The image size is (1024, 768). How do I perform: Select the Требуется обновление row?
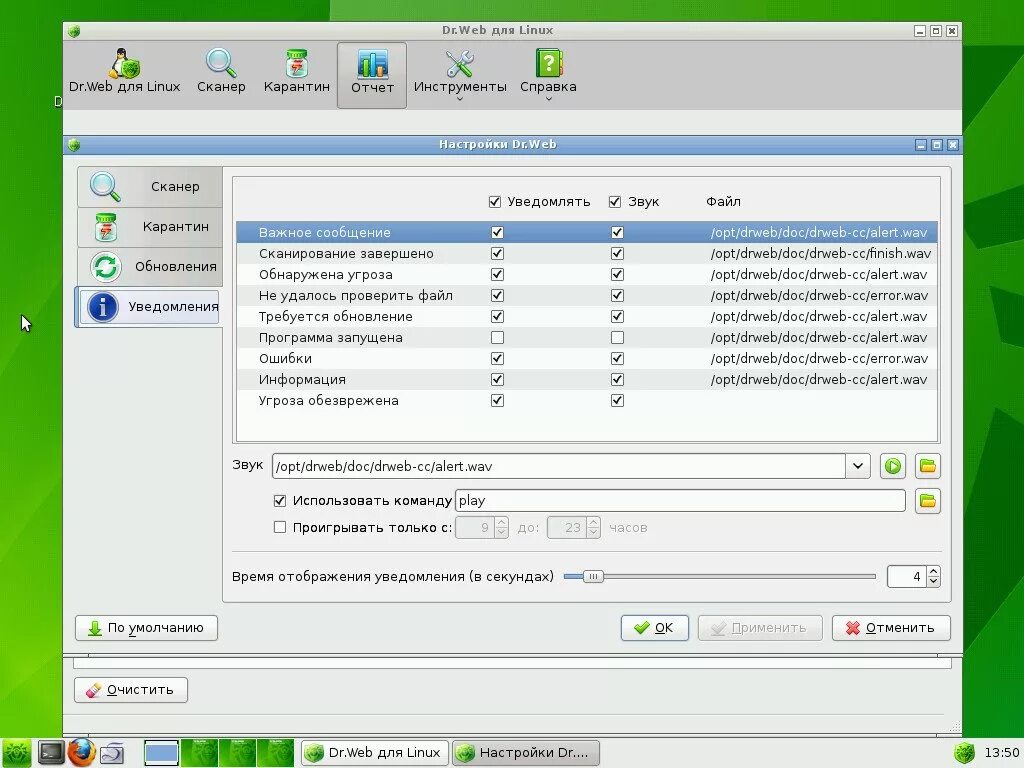[586, 317]
